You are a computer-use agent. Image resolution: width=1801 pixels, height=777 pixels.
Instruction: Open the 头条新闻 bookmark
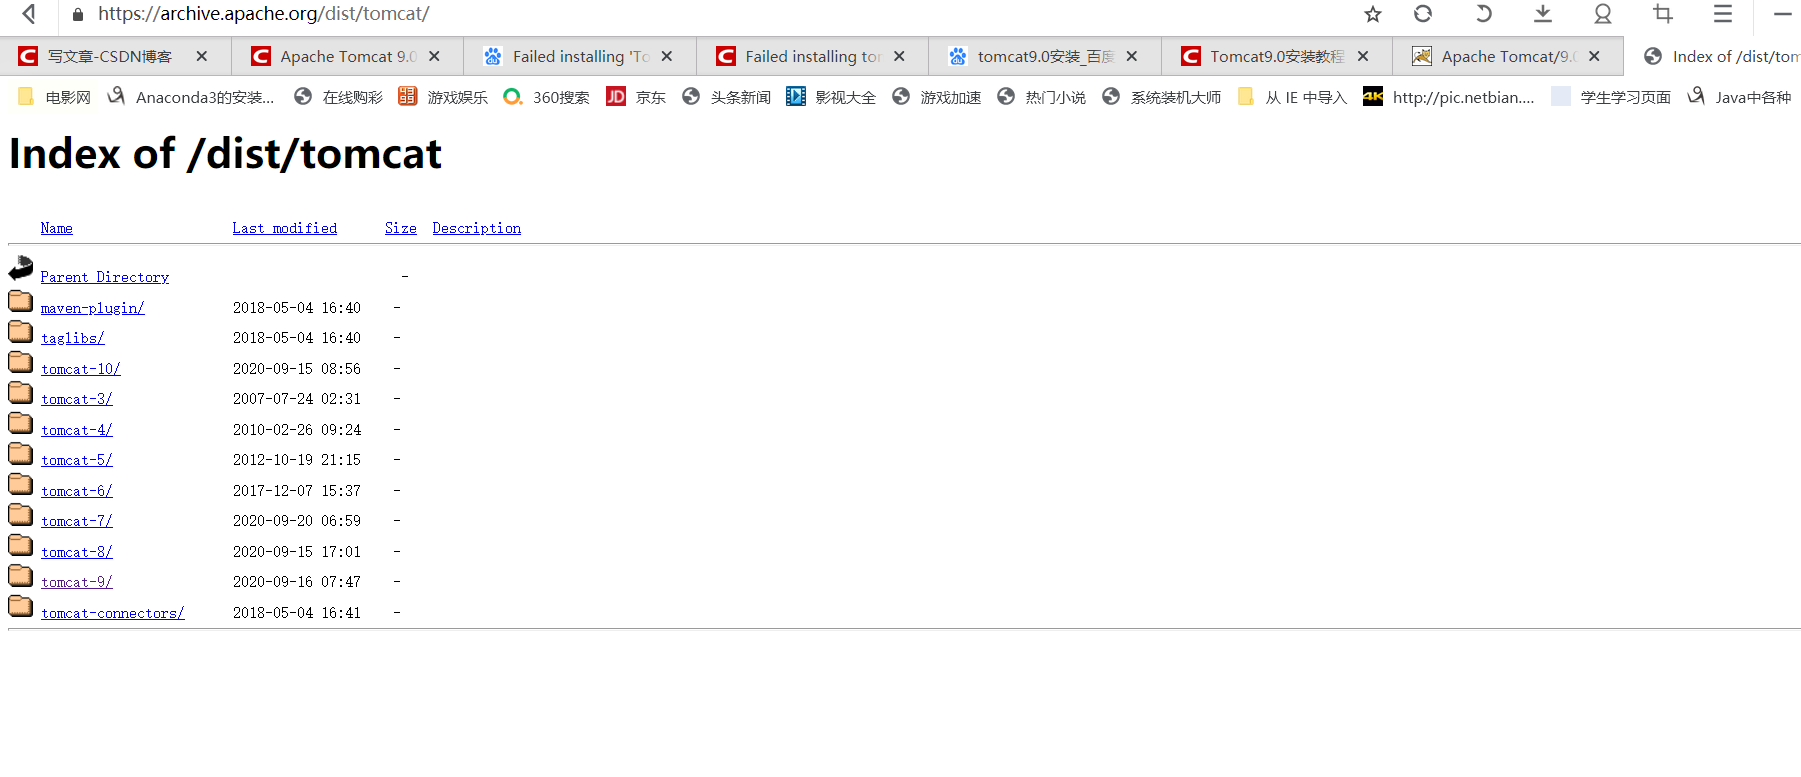click(726, 97)
